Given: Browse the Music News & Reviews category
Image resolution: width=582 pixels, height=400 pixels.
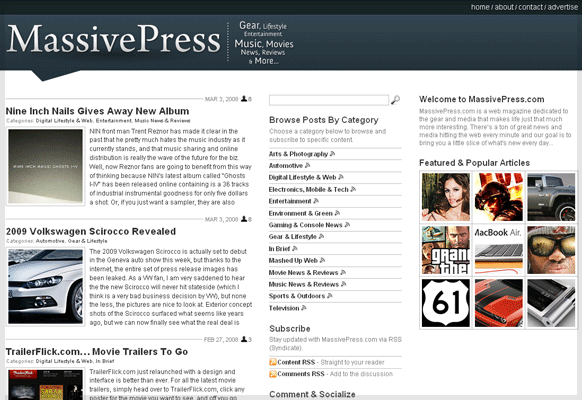Looking at the screenshot, I should point(304,285).
